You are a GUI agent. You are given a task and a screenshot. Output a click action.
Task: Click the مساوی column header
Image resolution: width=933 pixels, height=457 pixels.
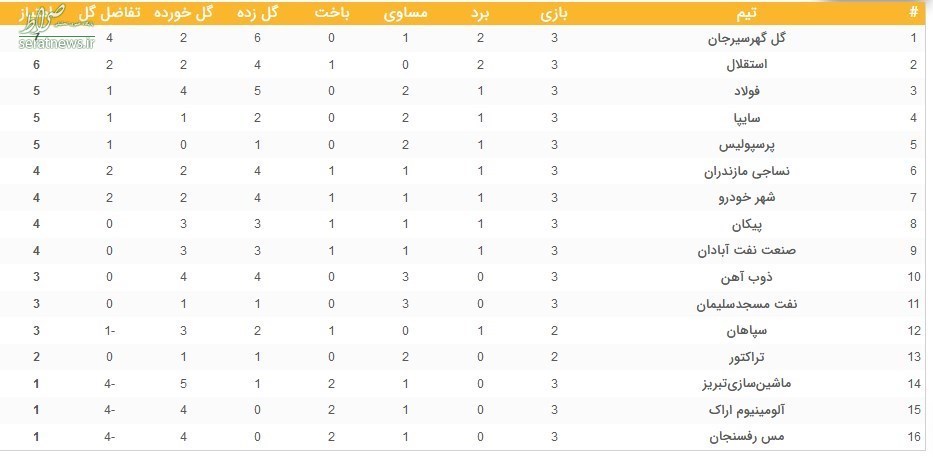tap(405, 14)
